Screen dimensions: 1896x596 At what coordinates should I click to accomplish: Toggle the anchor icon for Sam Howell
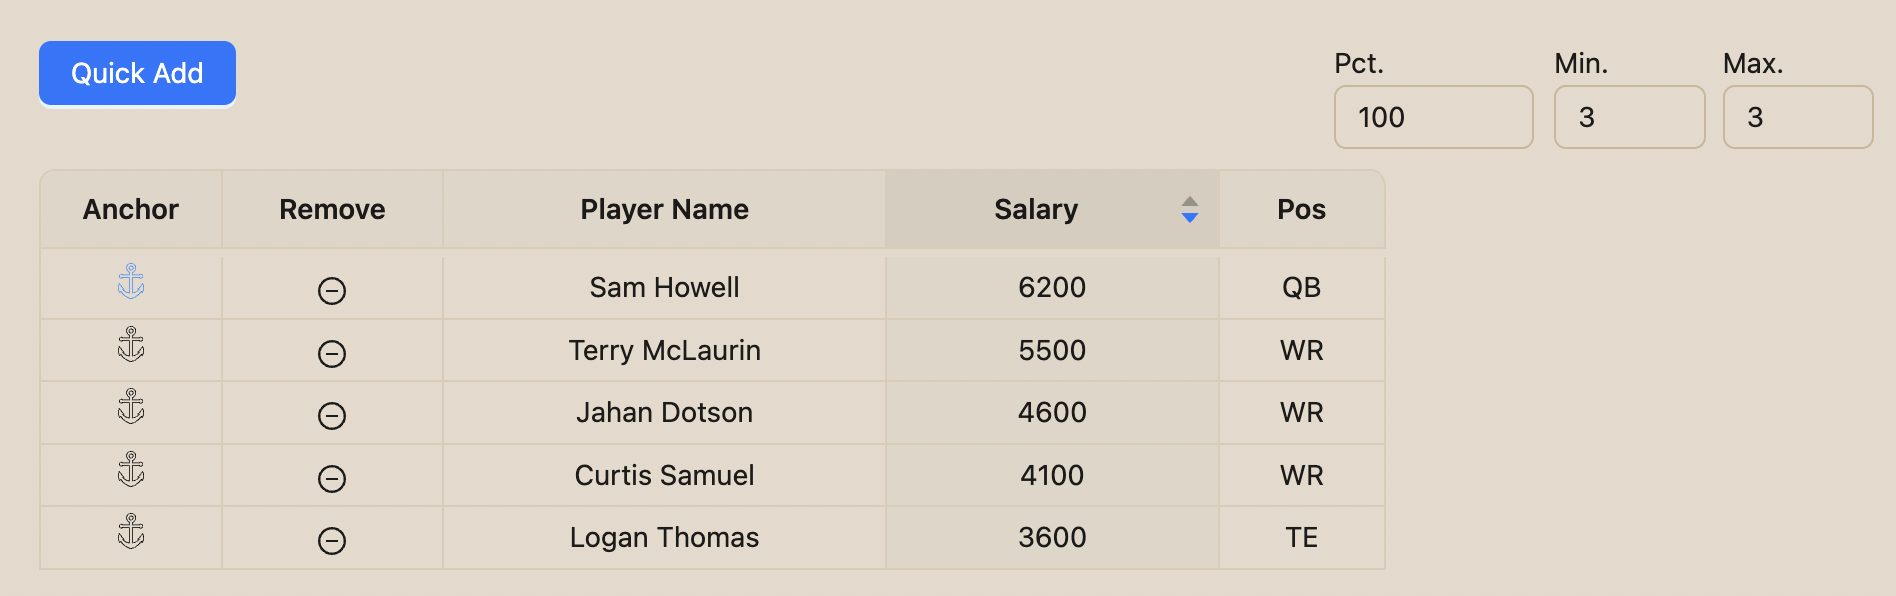131,282
